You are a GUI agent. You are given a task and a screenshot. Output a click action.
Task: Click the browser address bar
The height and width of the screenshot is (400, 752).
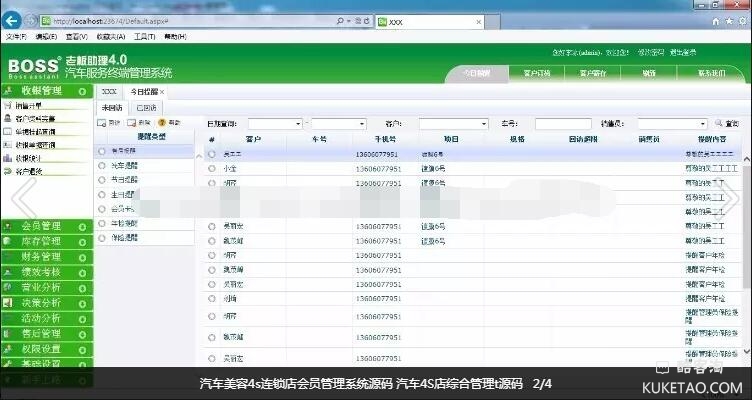tap(192, 21)
